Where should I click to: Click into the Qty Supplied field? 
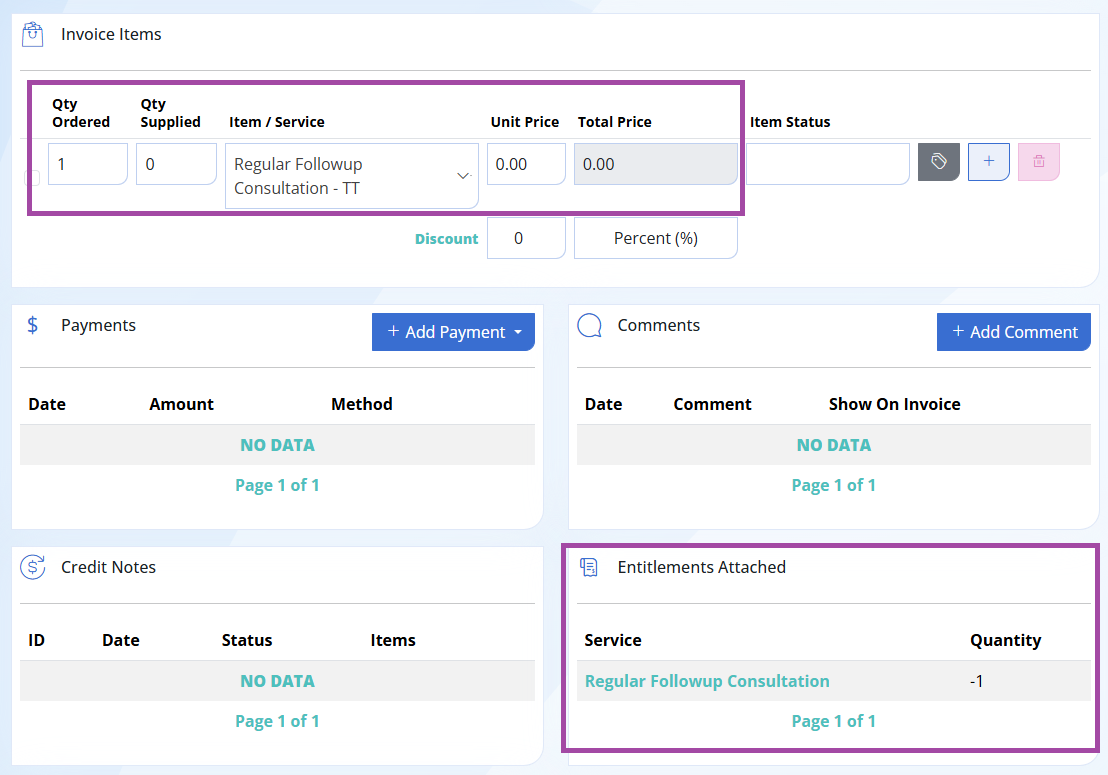point(176,164)
